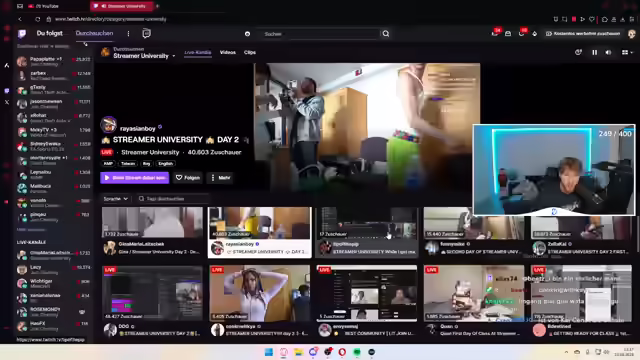Select the Live-Kanäle tab

pos(198,52)
